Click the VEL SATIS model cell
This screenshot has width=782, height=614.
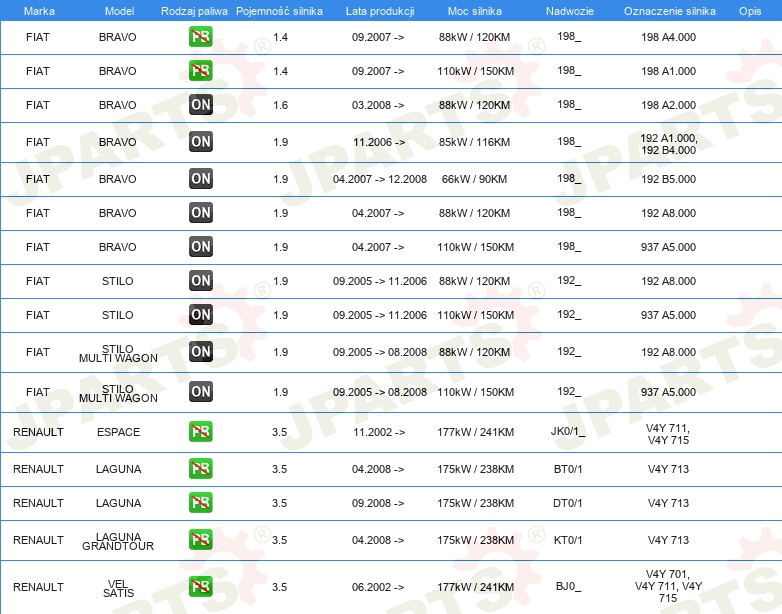click(x=118, y=589)
